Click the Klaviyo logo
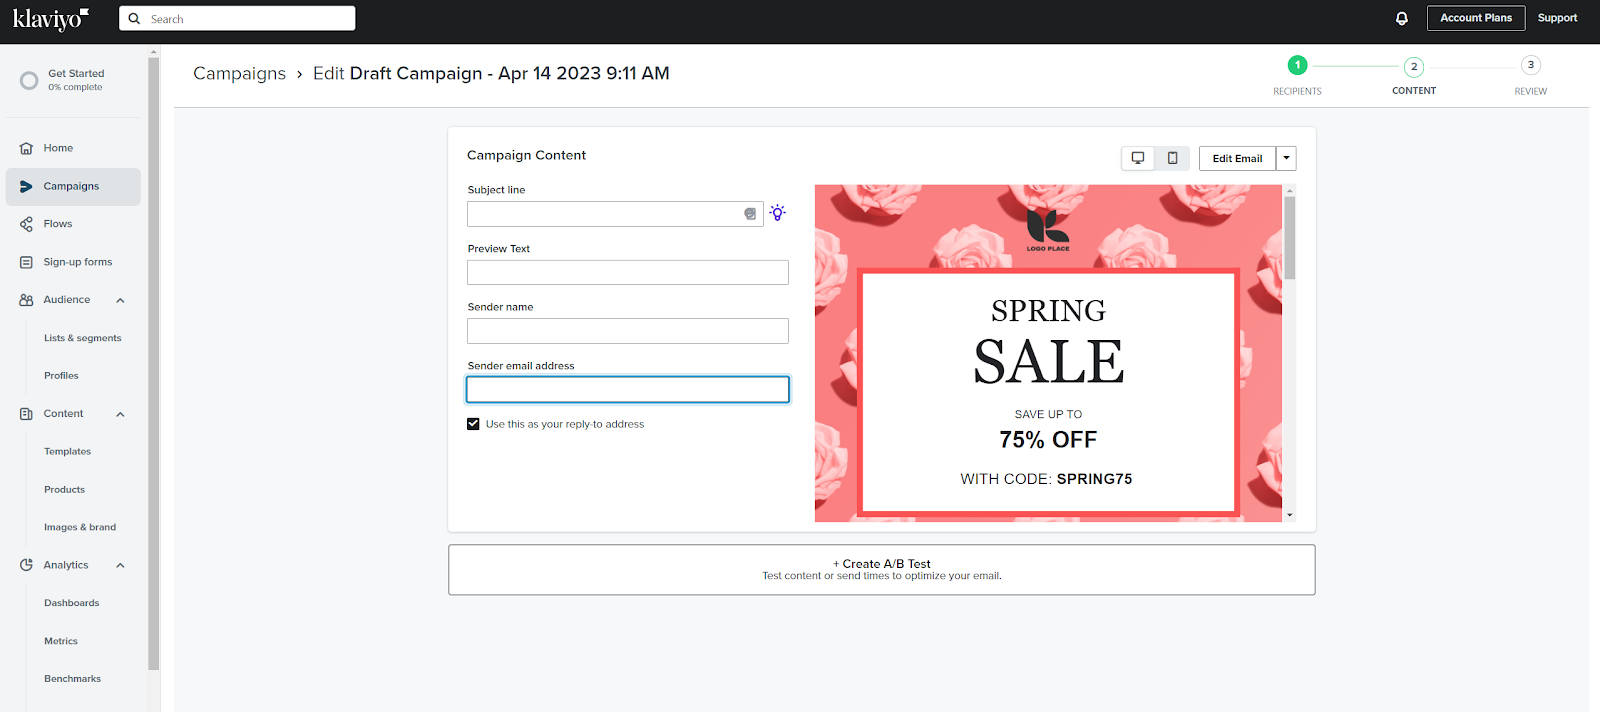Image resolution: width=1600 pixels, height=712 pixels. [x=50, y=19]
